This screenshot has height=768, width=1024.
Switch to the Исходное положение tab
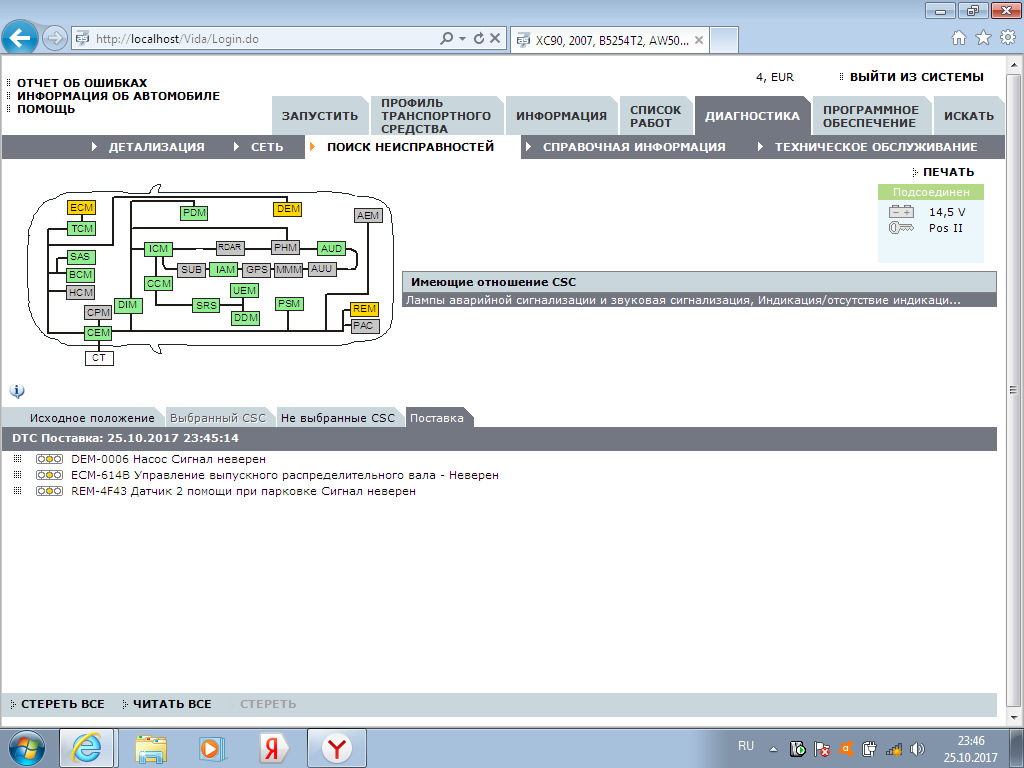(92, 418)
